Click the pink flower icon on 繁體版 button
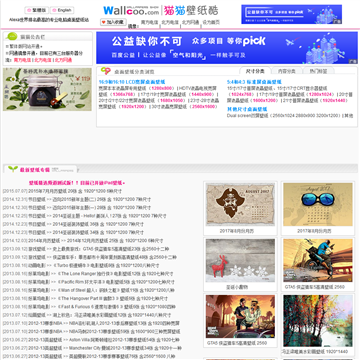The image size is (360, 360). (x=29, y=10)
